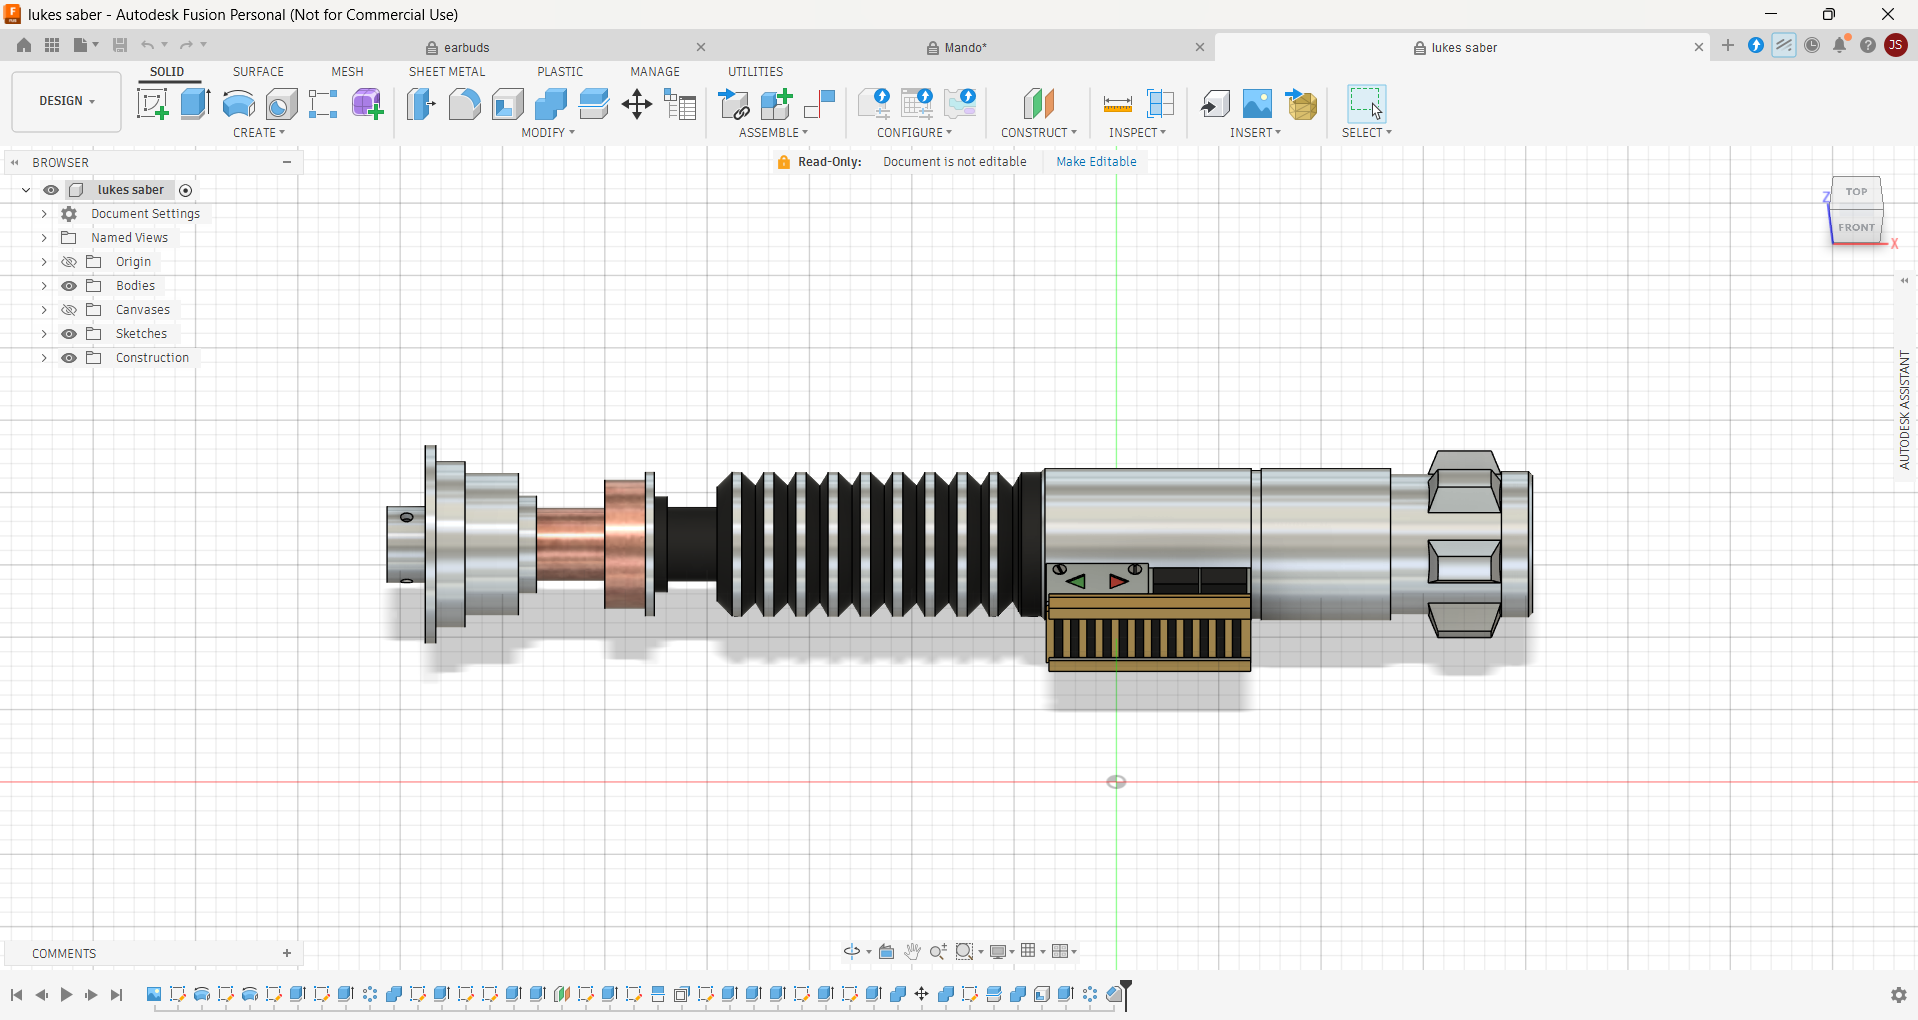Play the timeline
The height and width of the screenshot is (1020, 1918).
pos(66,995)
